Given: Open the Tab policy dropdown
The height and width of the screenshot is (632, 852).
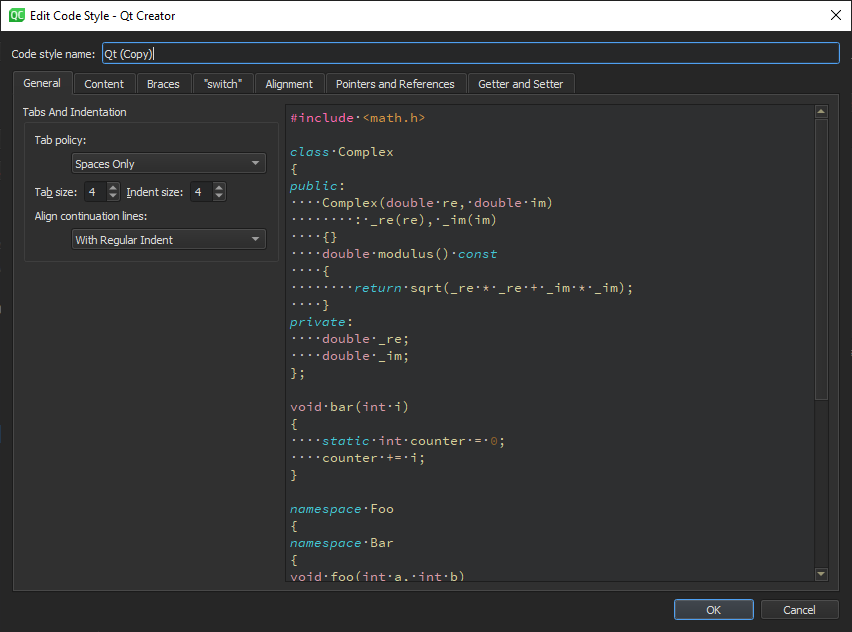Looking at the screenshot, I should pos(168,163).
